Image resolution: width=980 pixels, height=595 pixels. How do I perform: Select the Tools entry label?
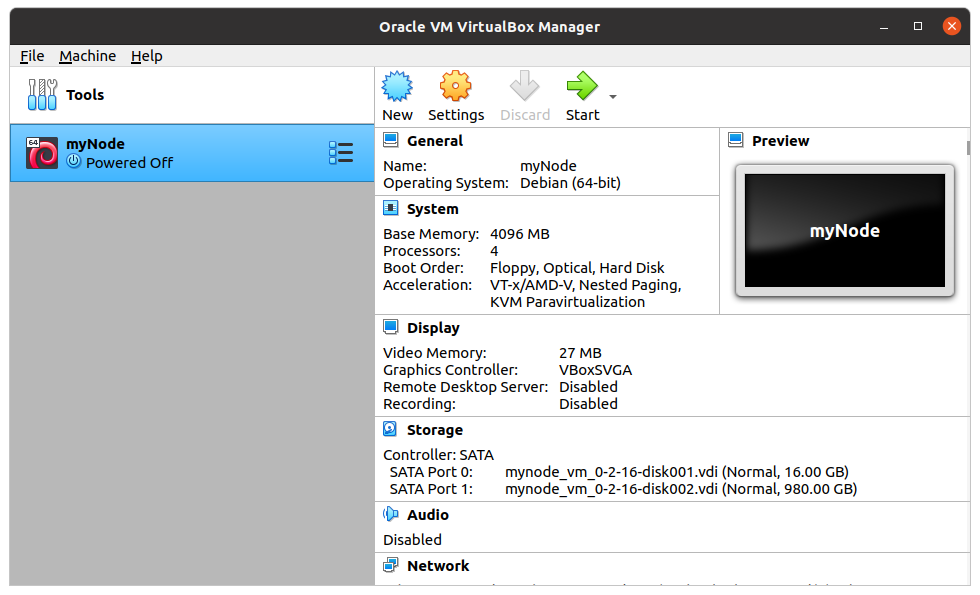point(85,95)
